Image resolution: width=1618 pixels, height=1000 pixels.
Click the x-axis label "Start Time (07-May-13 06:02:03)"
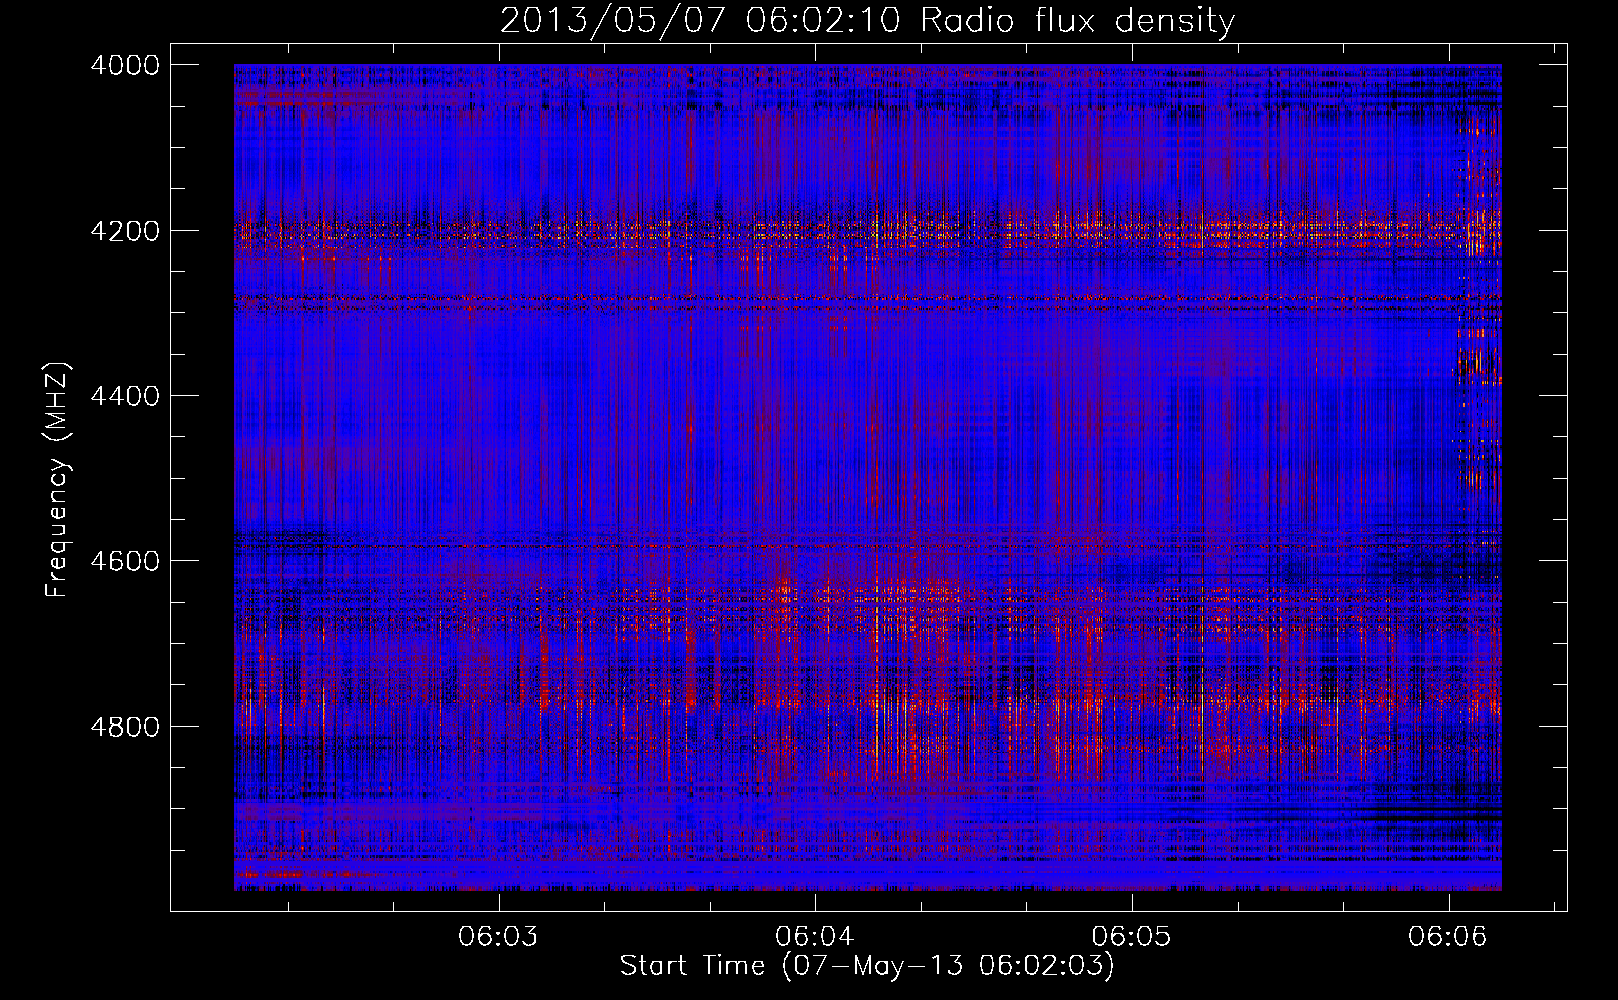[867, 966]
